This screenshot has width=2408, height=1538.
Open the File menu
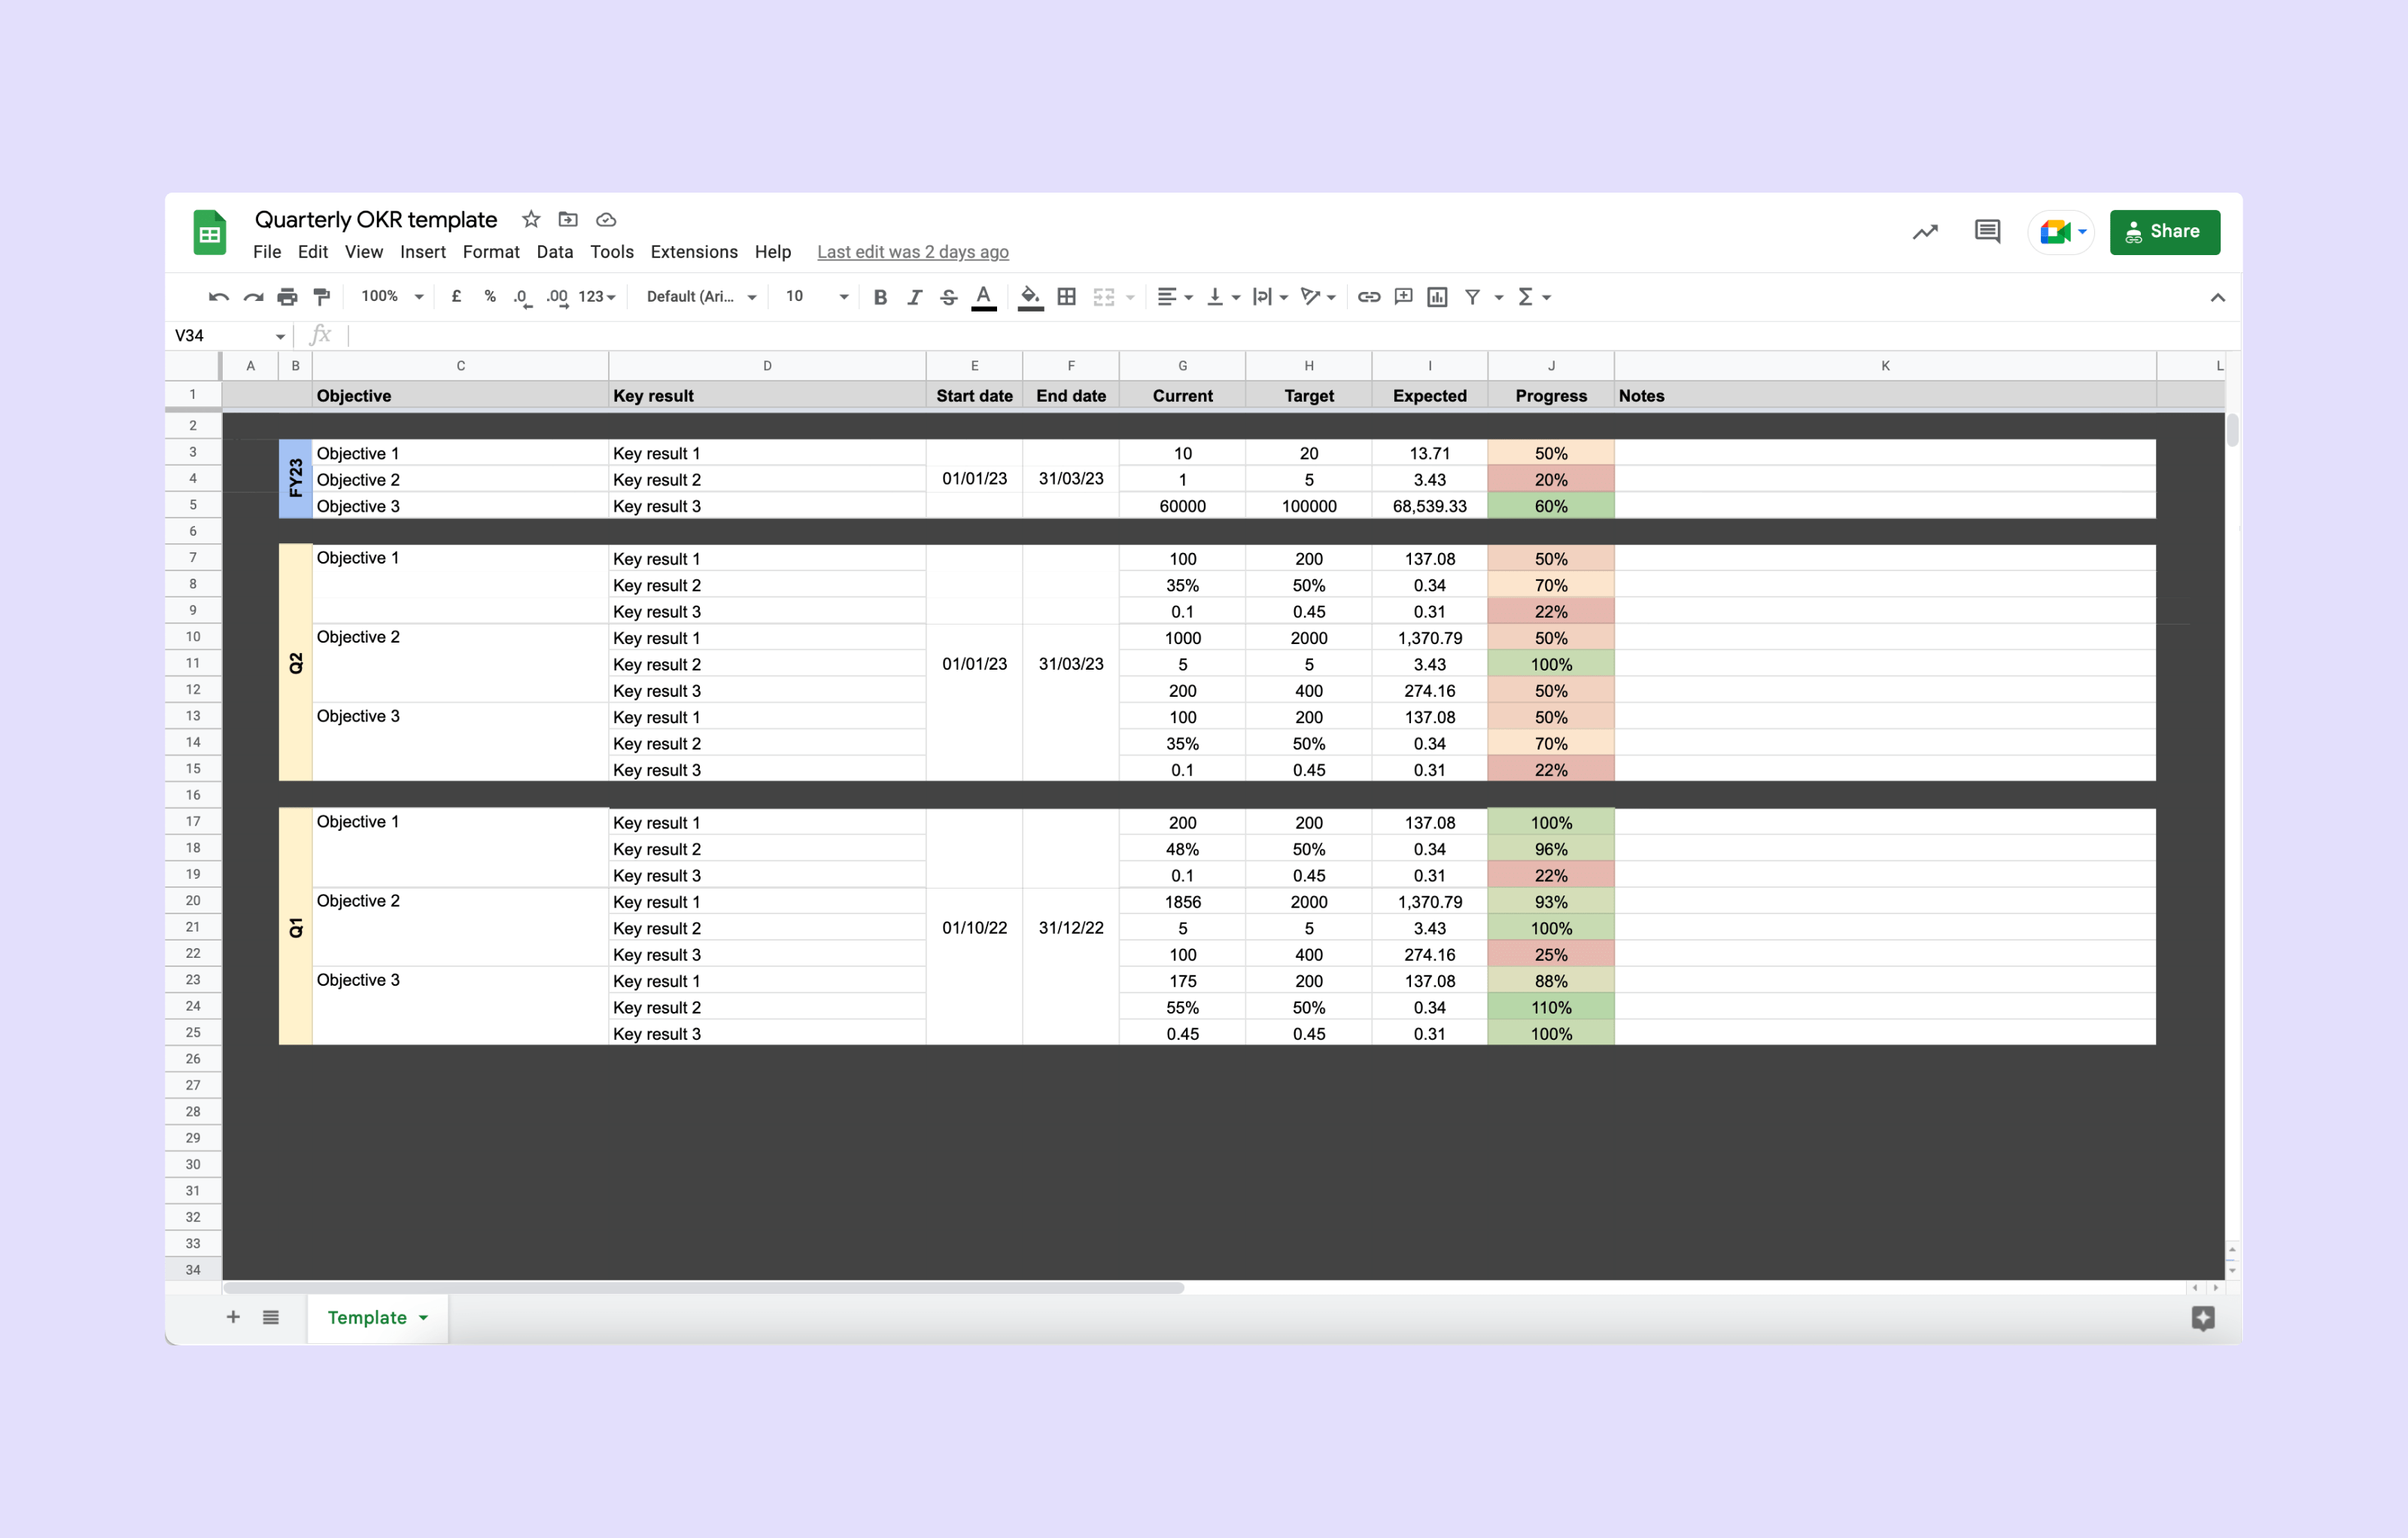[267, 252]
